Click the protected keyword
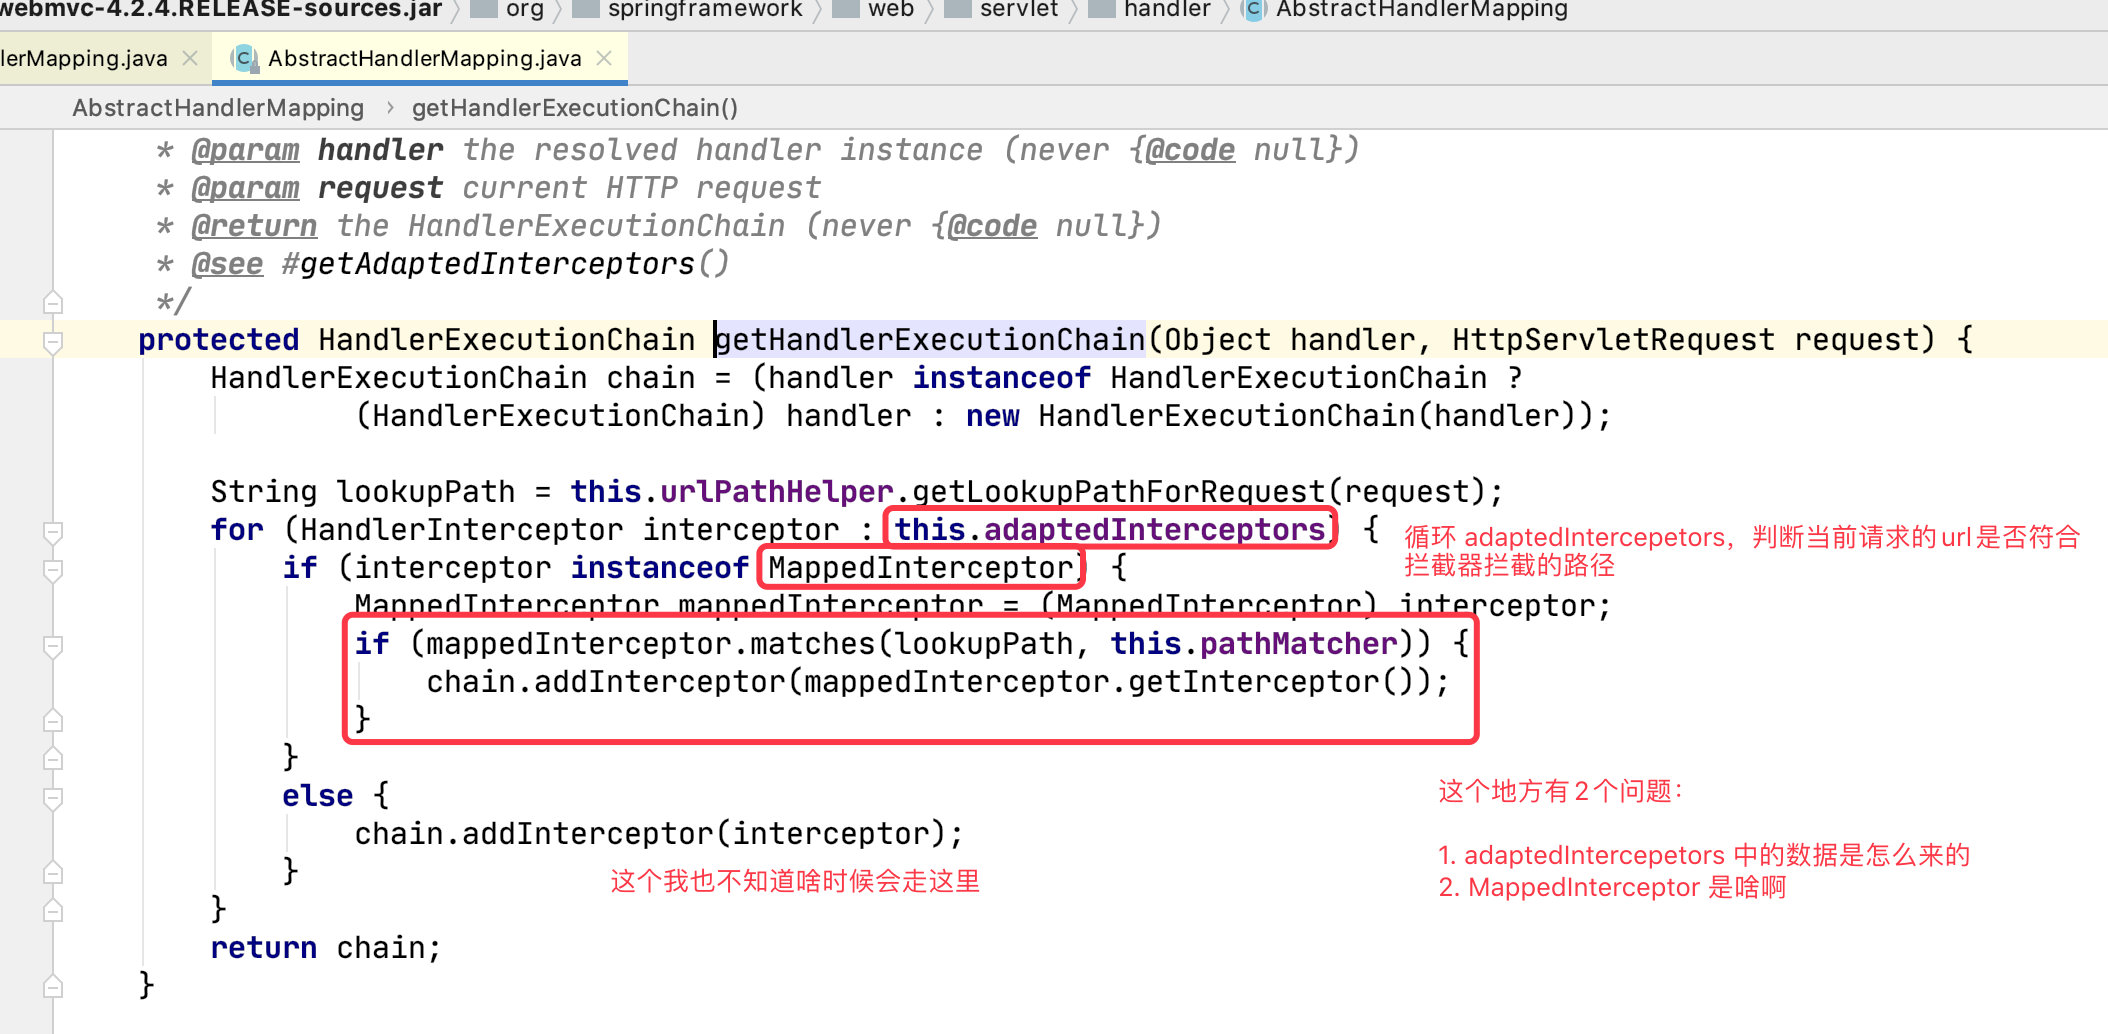The height and width of the screenshot is (1034, 2108). (x=218, y=340)
